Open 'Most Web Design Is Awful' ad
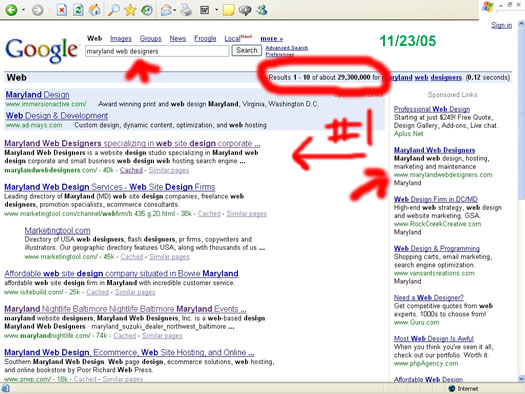Image resolution: width=525 pixels, height=394 pixels. [434, 338]
